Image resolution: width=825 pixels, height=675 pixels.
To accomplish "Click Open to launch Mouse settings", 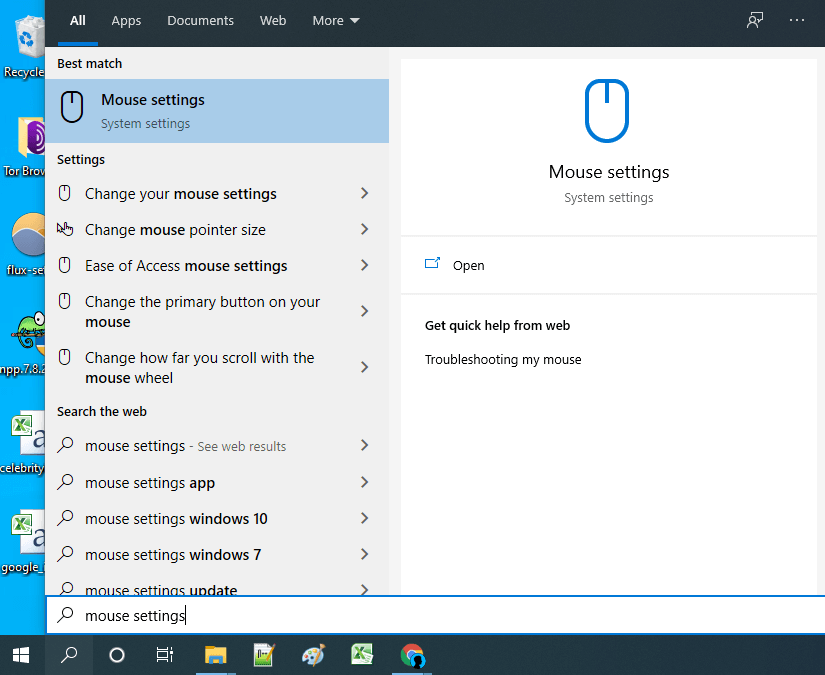I will tap(468, 265).
